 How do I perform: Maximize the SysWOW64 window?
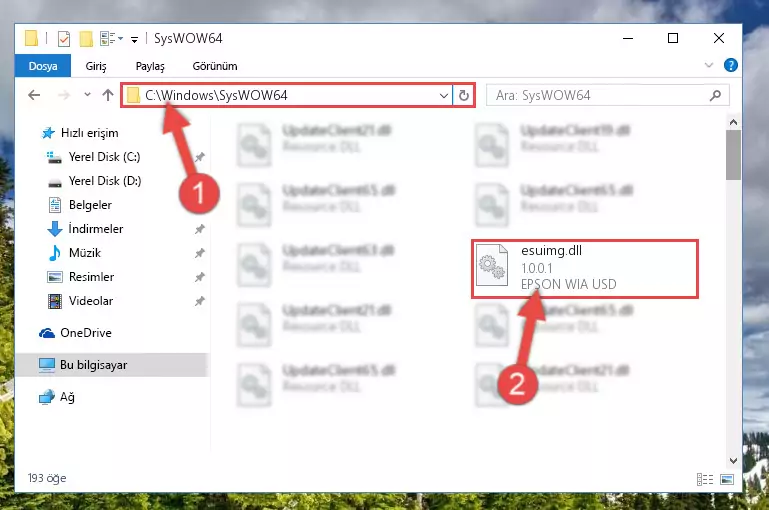[x=673, y=38]
